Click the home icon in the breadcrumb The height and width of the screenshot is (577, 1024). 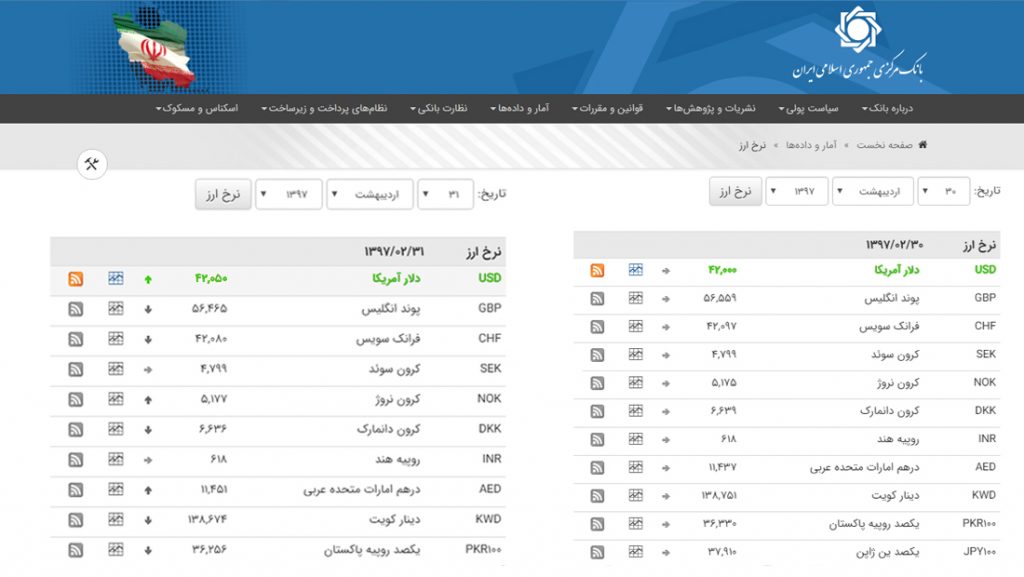click(x=922, y=145)
